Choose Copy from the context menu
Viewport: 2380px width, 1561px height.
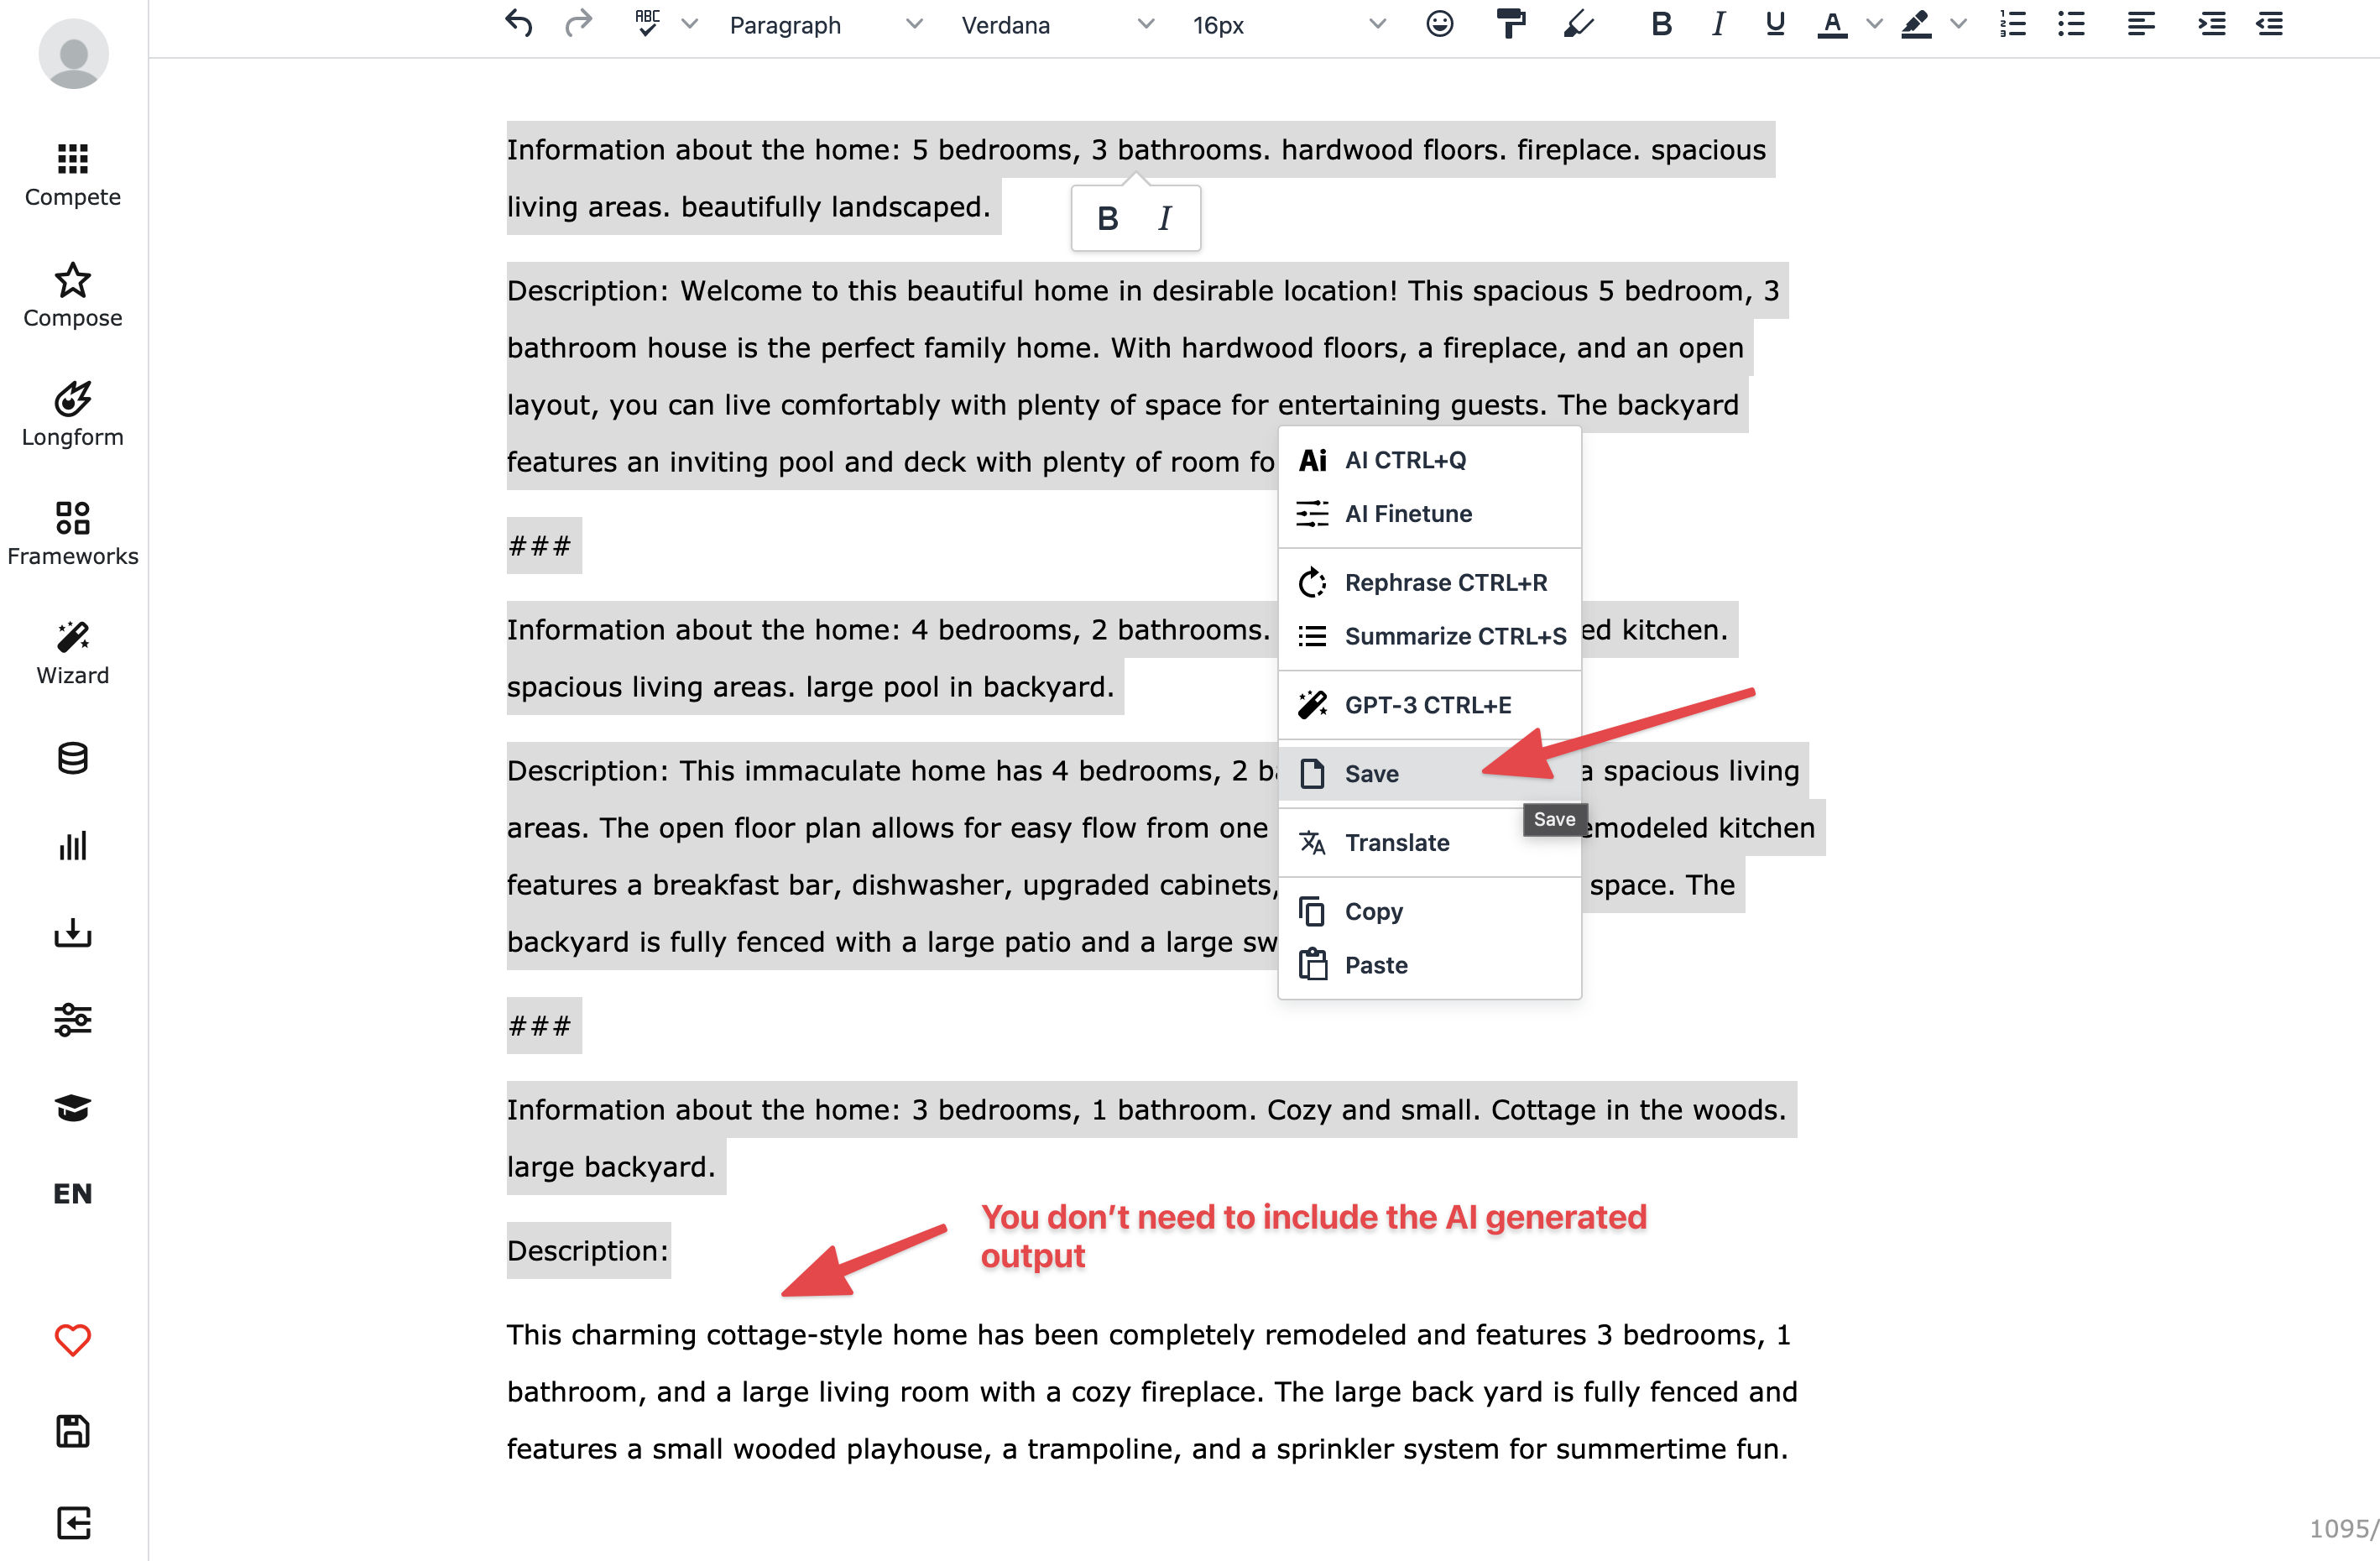click(1429, 912)
